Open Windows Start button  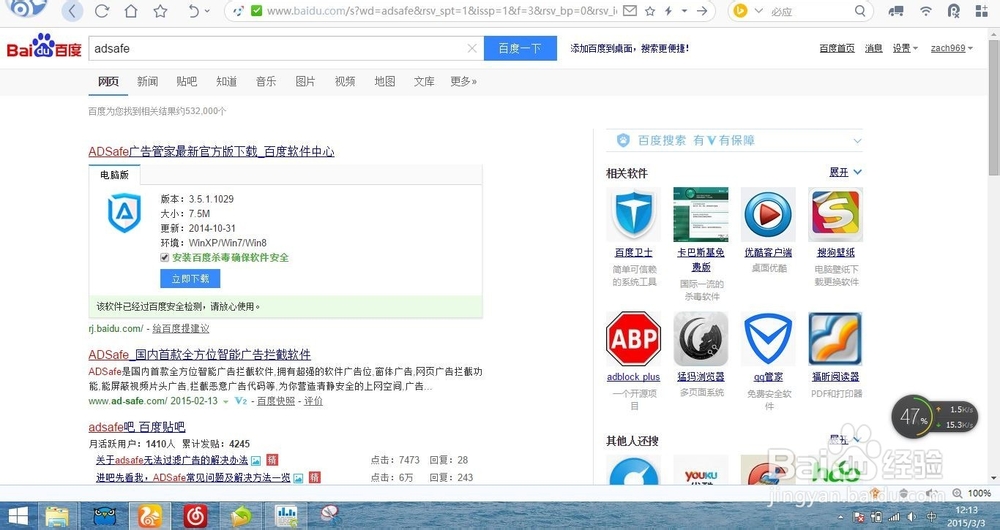point(18,516)
